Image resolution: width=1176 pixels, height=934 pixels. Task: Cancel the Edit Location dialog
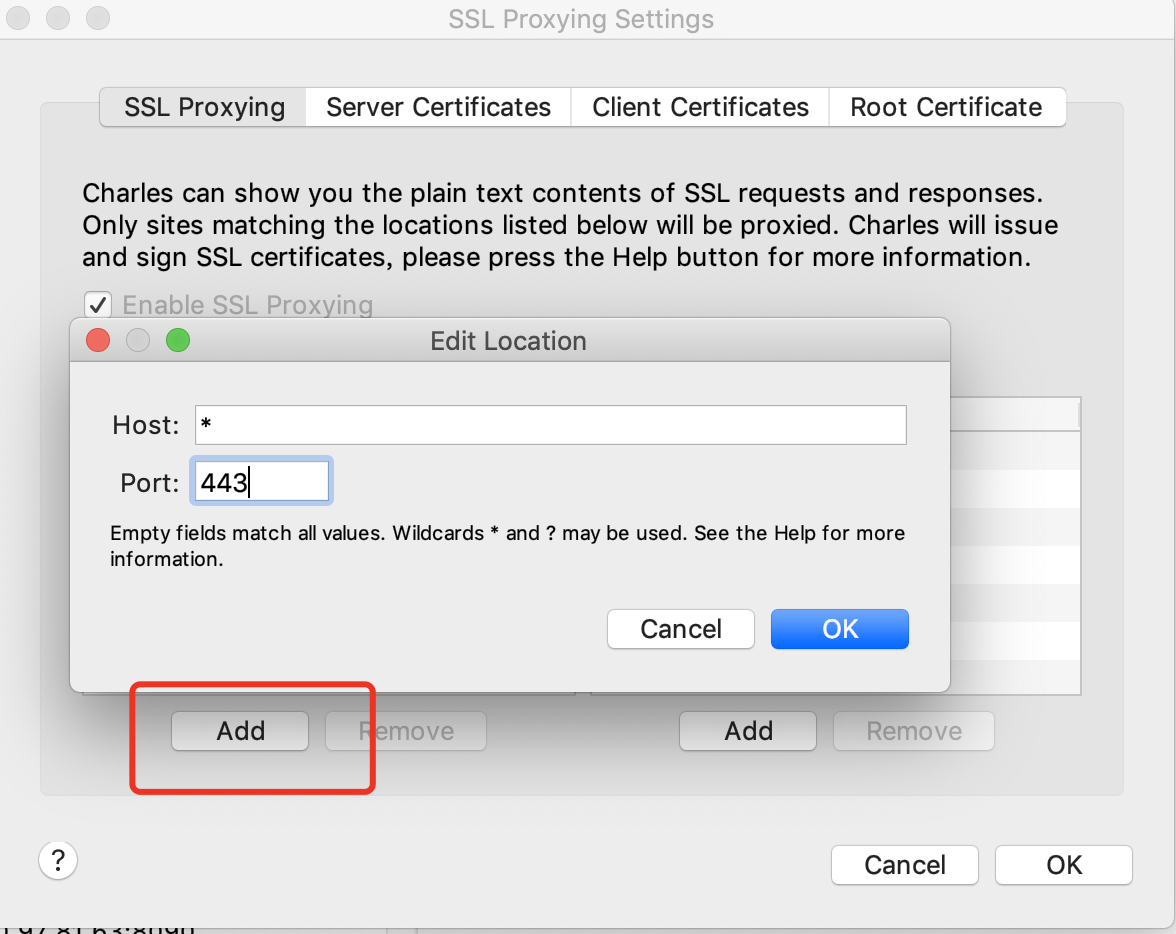(680, 629)
